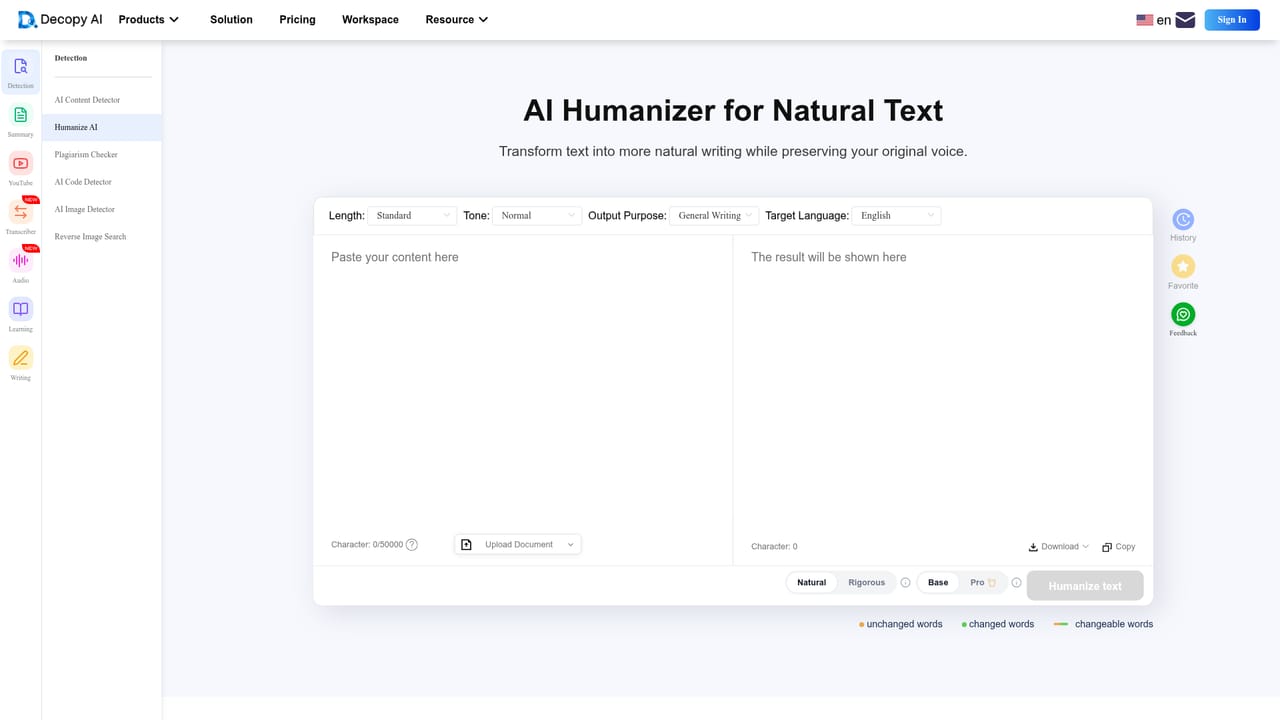This screenshot has height=720, width=1280.
Task: Open the Workspace menu item
Action: [370, 19]
